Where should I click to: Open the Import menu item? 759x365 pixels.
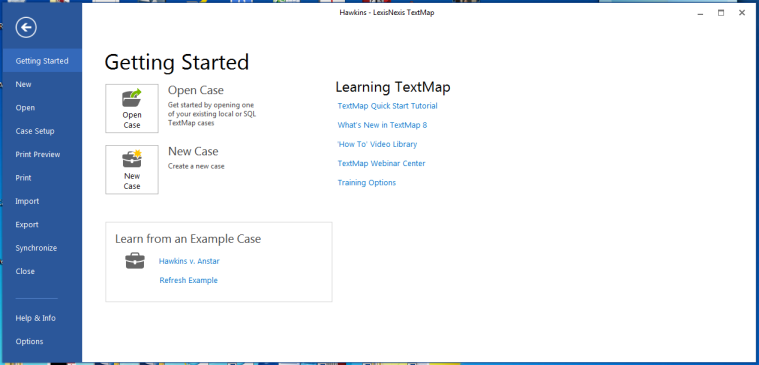(x=27, y=201)
